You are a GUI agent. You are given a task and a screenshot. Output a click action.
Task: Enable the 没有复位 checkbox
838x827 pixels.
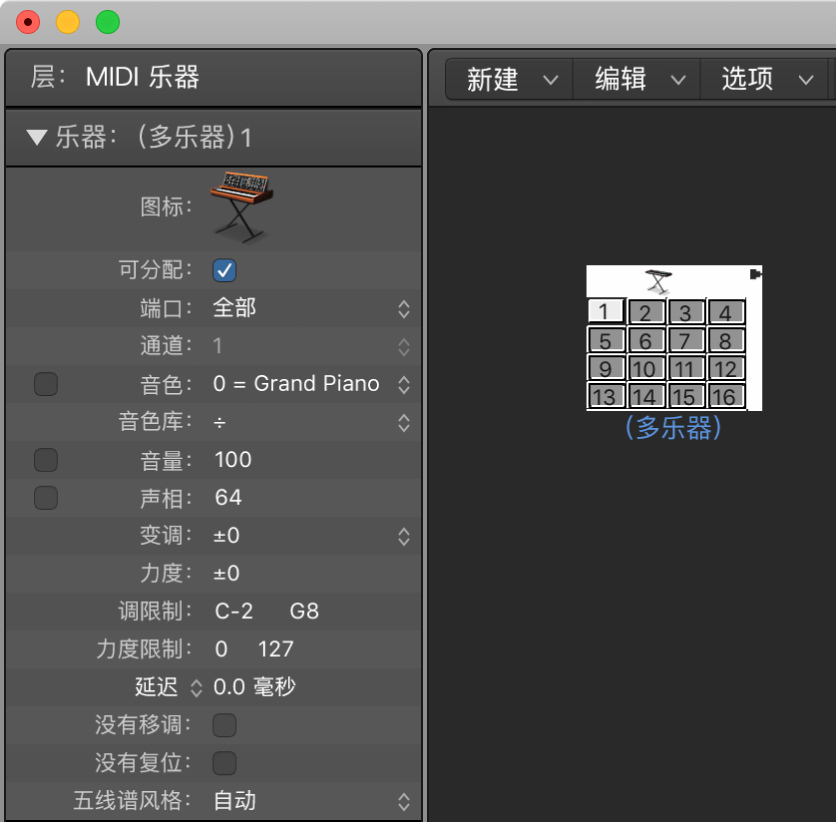coord(224,763)
